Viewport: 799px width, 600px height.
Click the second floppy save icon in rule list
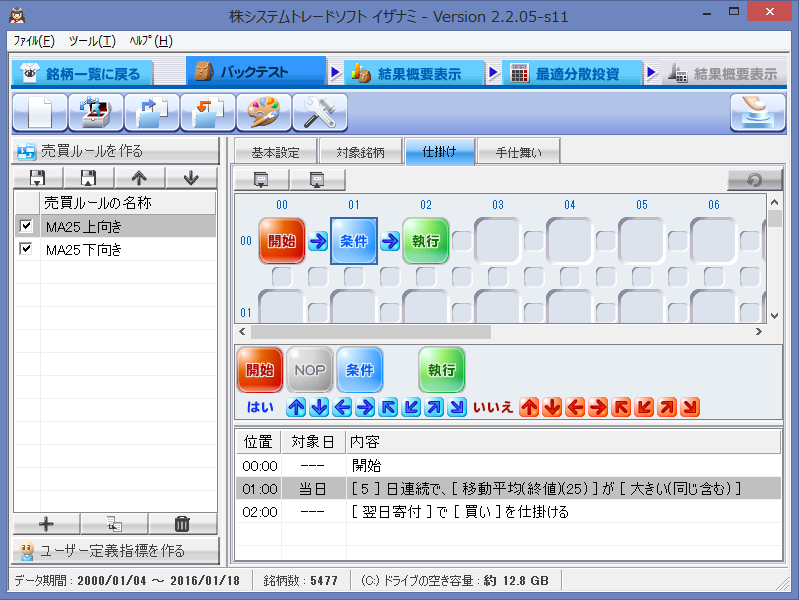(89, 178)
